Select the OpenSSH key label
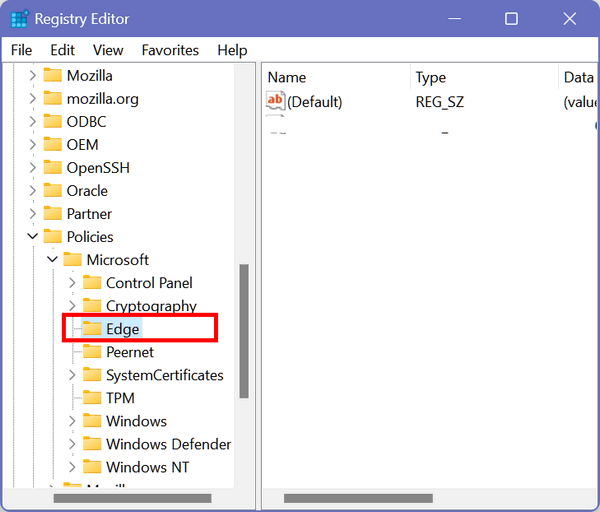 point(98,168)
